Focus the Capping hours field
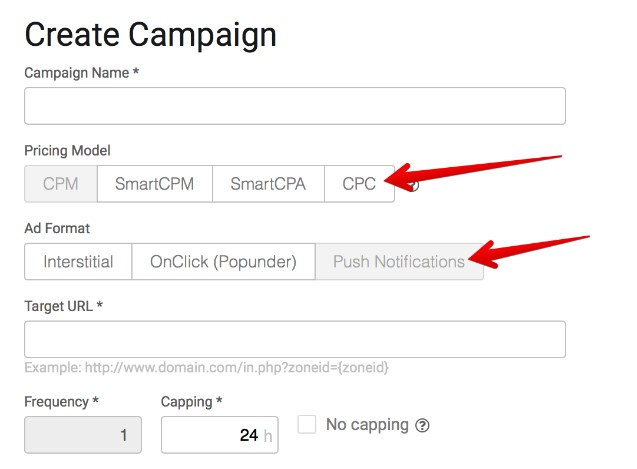The height and width of the screenshot is (469, 637). pyautogui.click(x=220, y=435)
